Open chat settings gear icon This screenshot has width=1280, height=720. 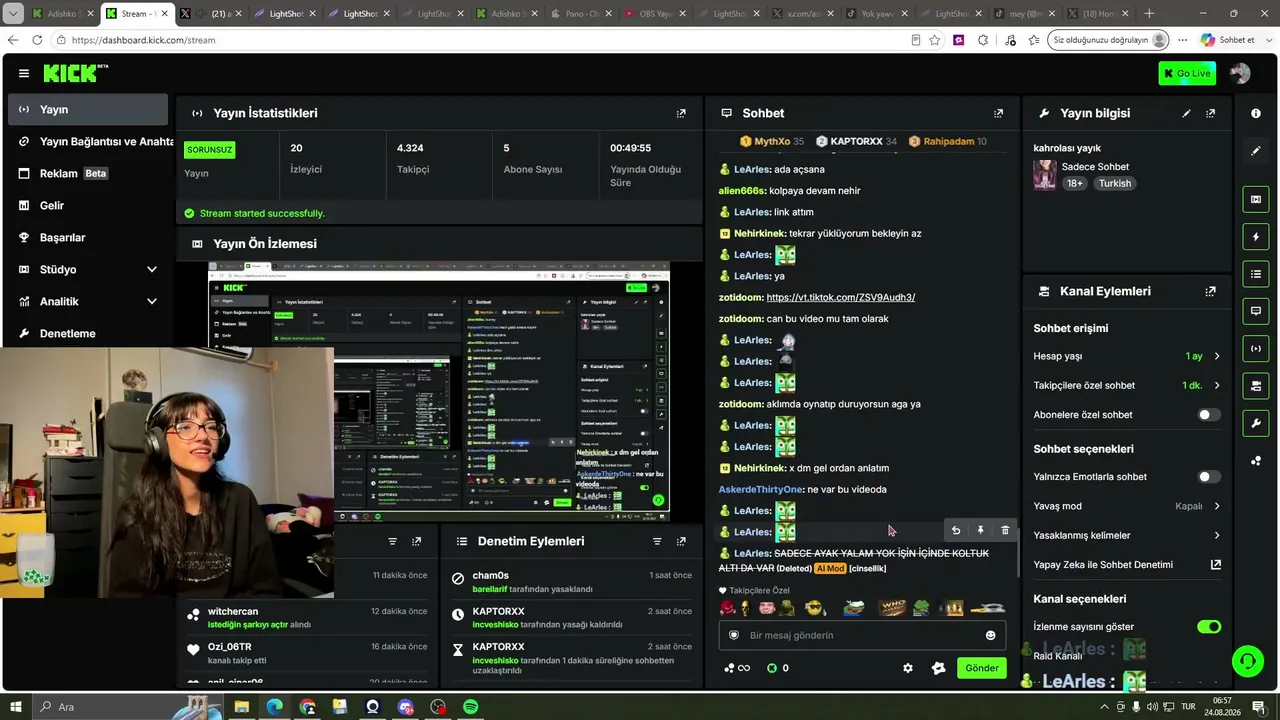coord(908,668)
